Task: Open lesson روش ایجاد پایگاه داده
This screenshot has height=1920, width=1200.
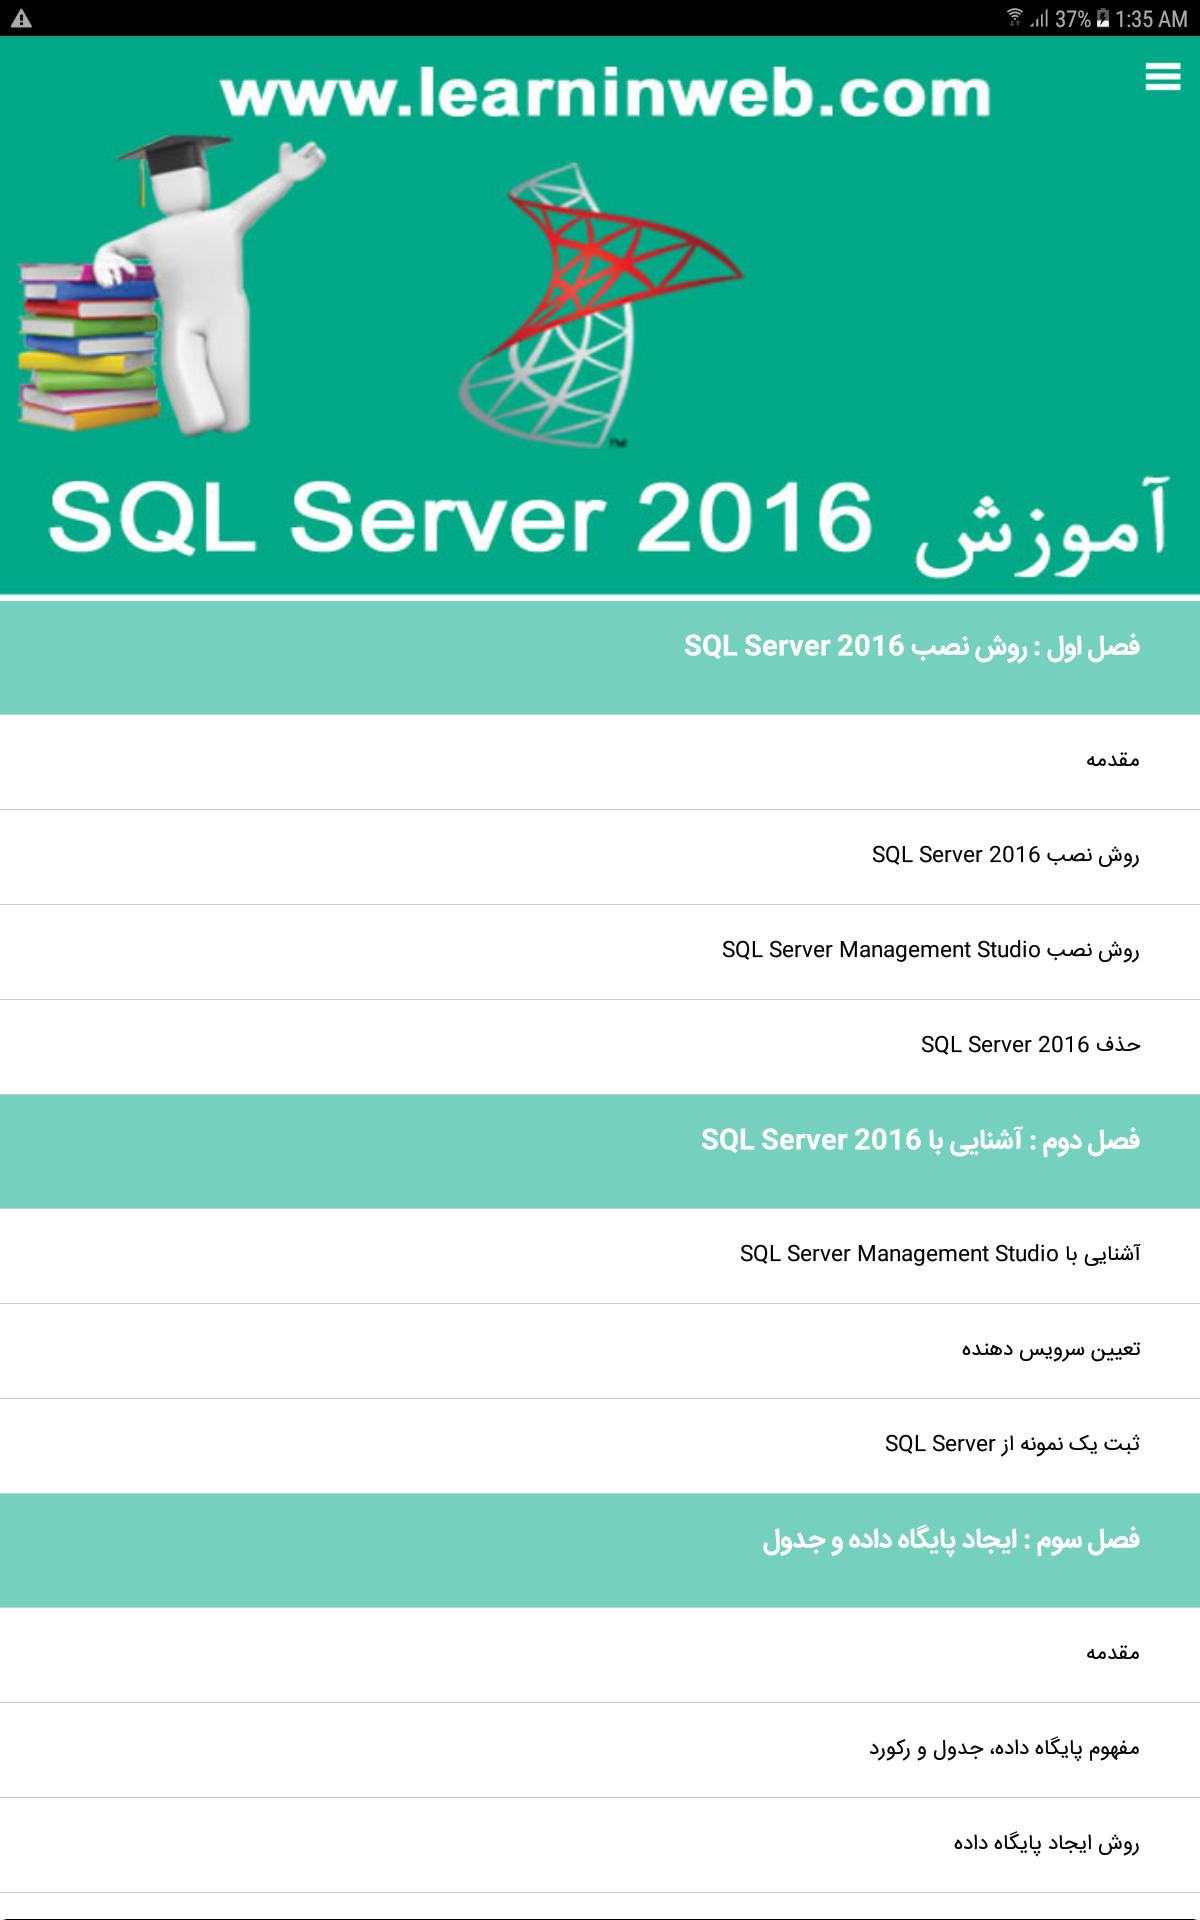Action: [600, 1845]
